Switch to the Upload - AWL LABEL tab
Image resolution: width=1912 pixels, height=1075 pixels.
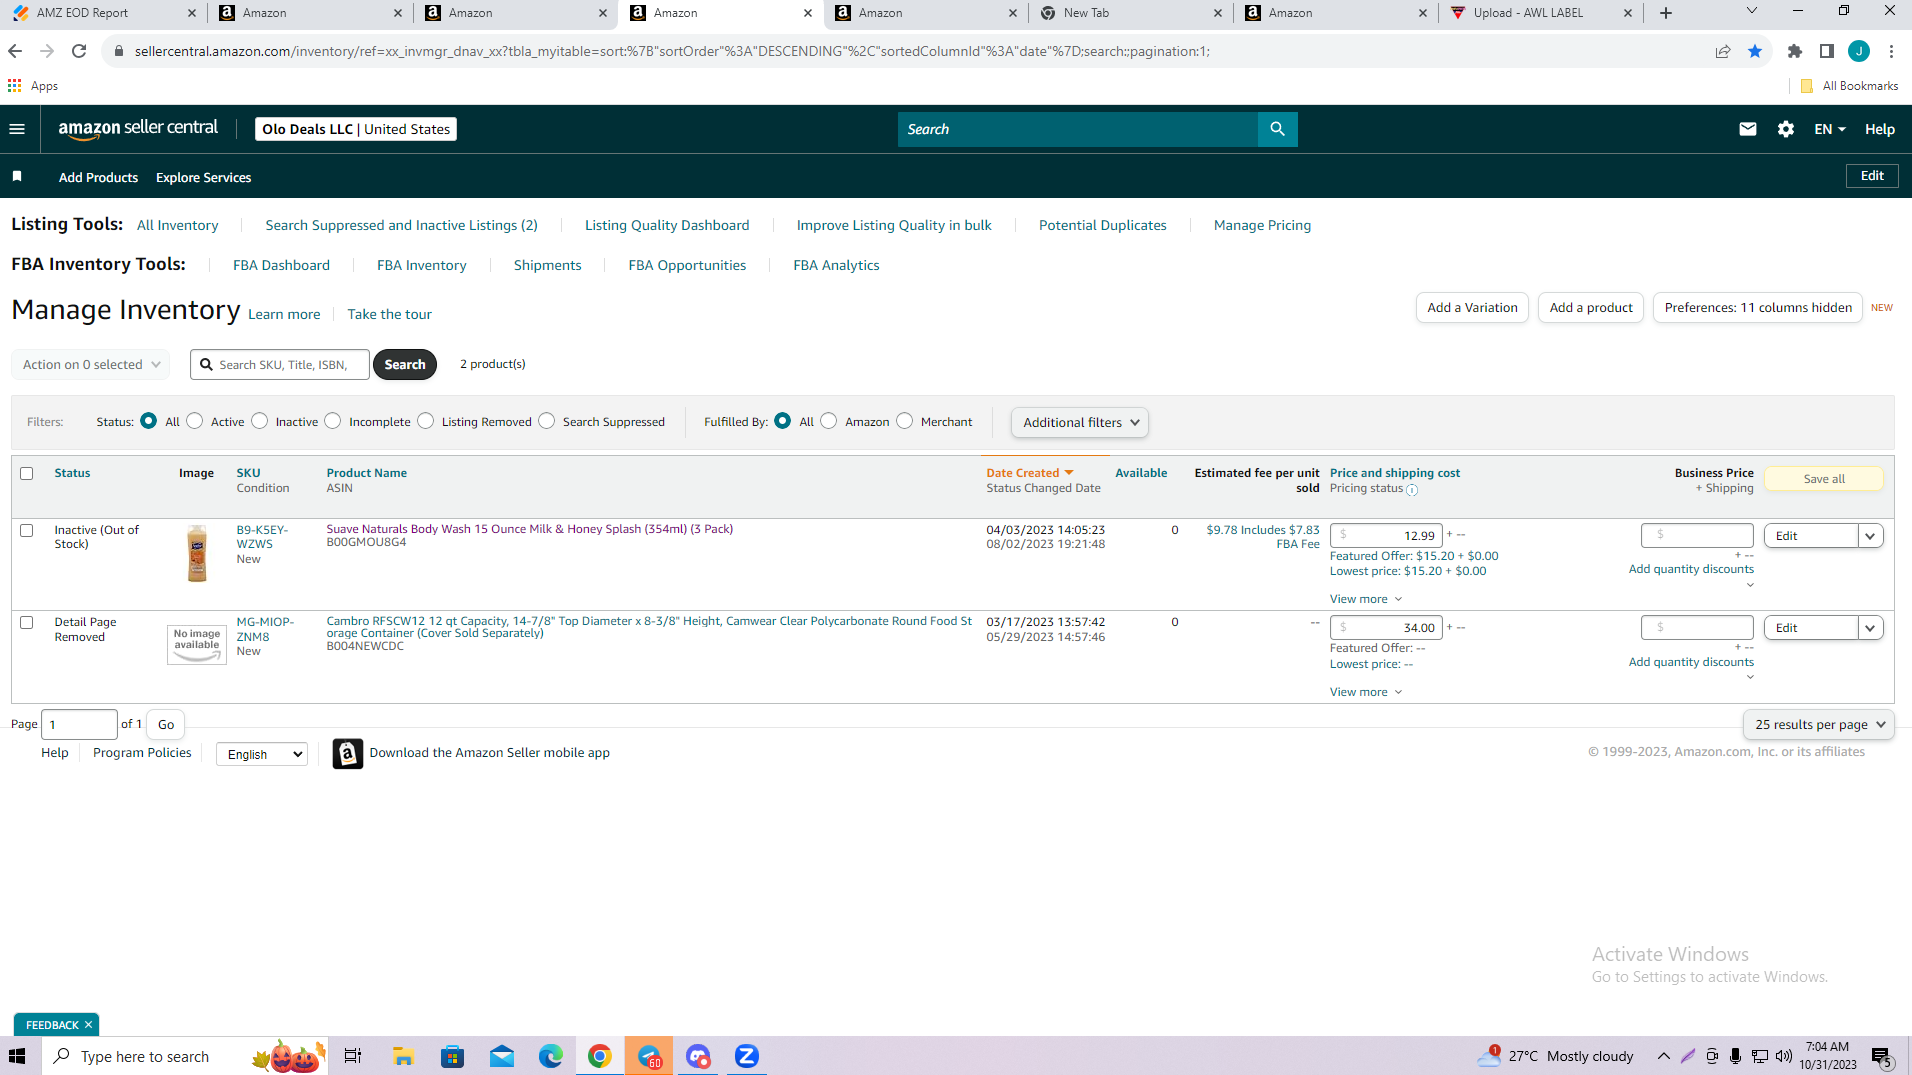coord(1542,13)
